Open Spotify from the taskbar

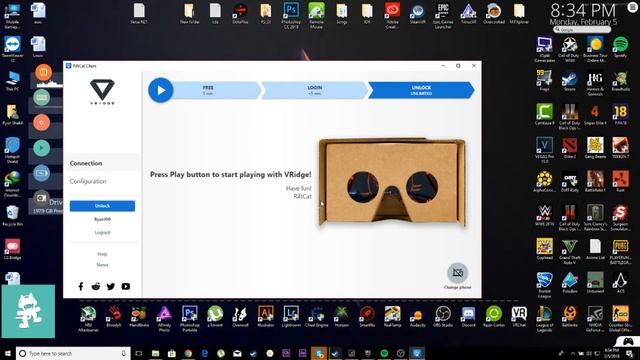coord(384,353)
